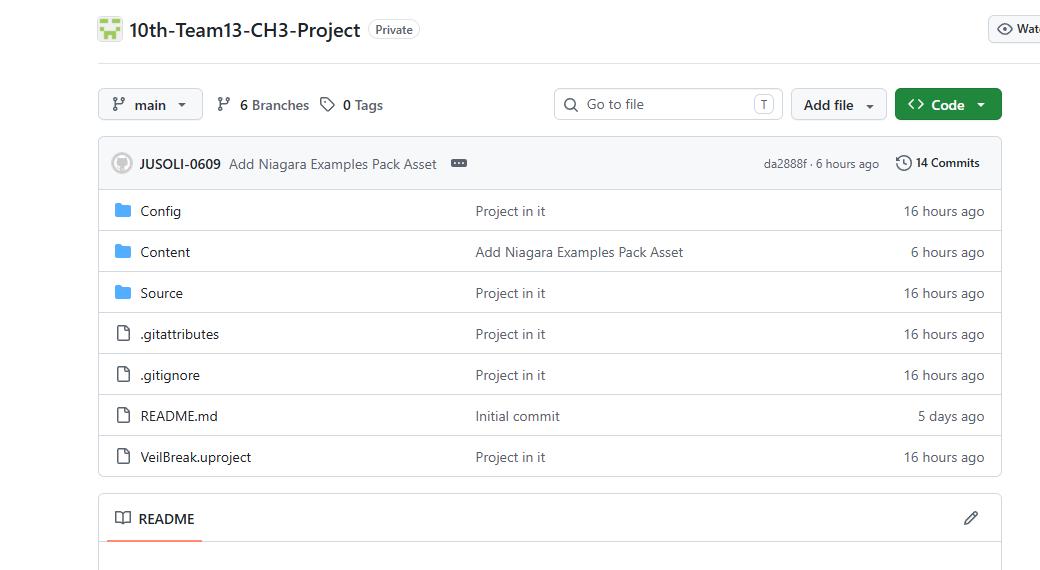Screen dimensions: 1040x570
Task: Expand commit message ellipsis icon
Action: tap(459, 163)
